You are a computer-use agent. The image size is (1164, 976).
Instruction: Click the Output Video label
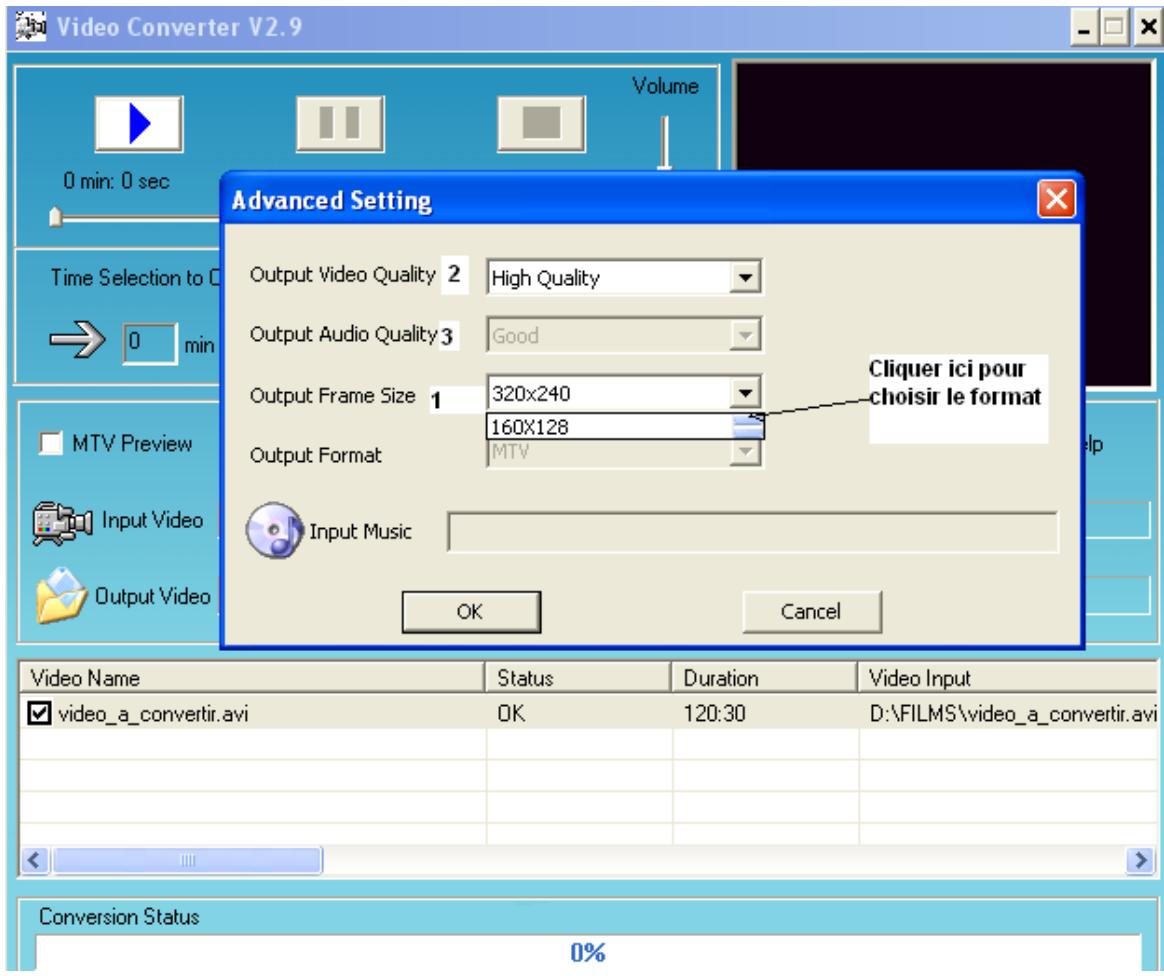[152, 596]
